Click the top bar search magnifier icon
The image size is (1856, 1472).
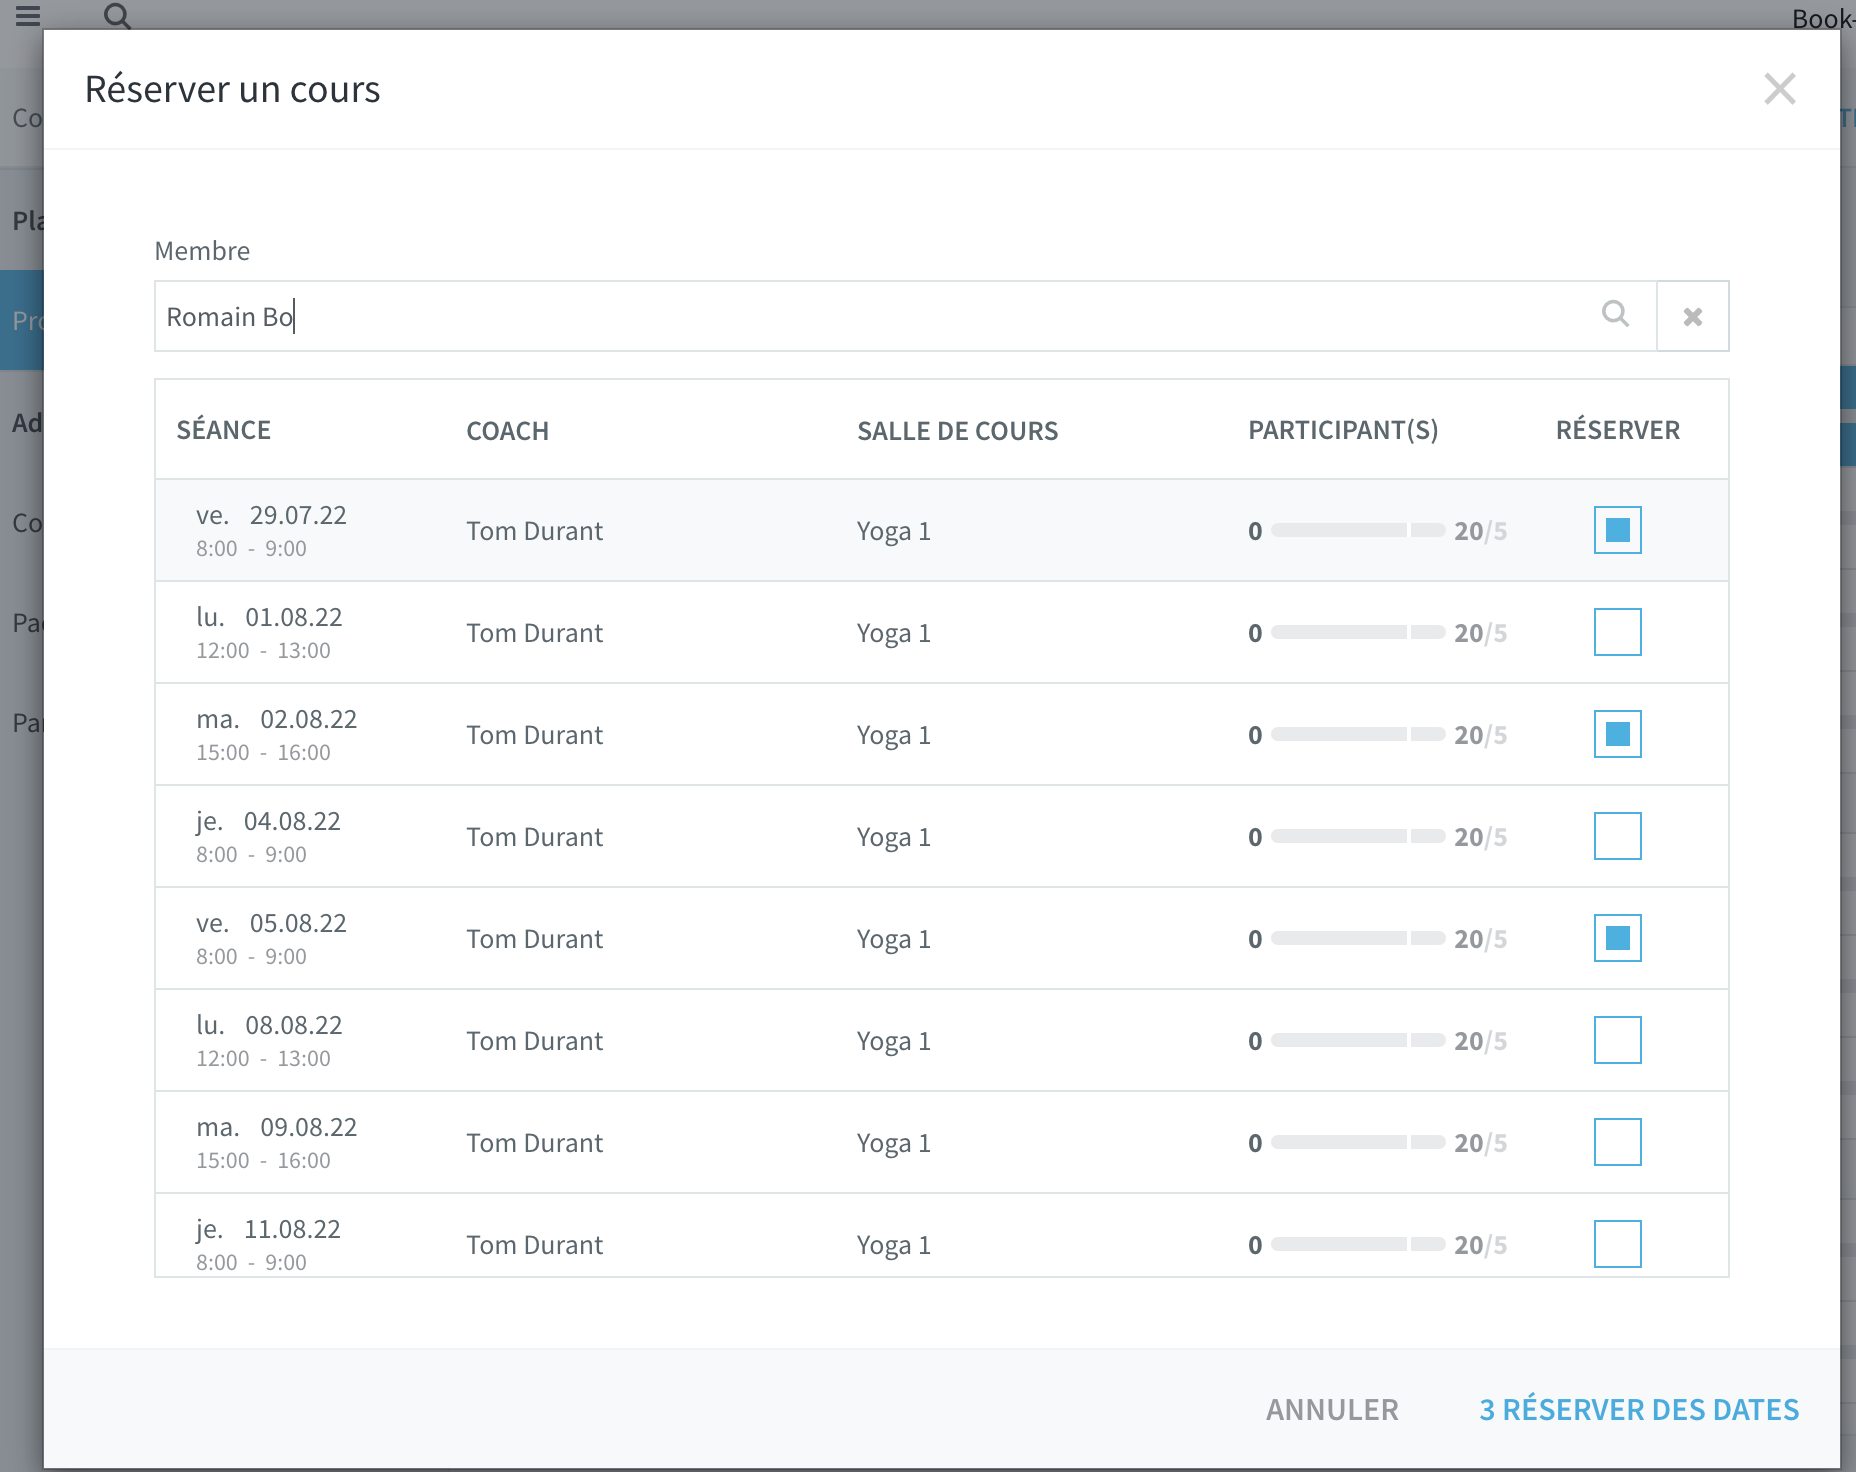pyautogui.click(x=117, y=16)
